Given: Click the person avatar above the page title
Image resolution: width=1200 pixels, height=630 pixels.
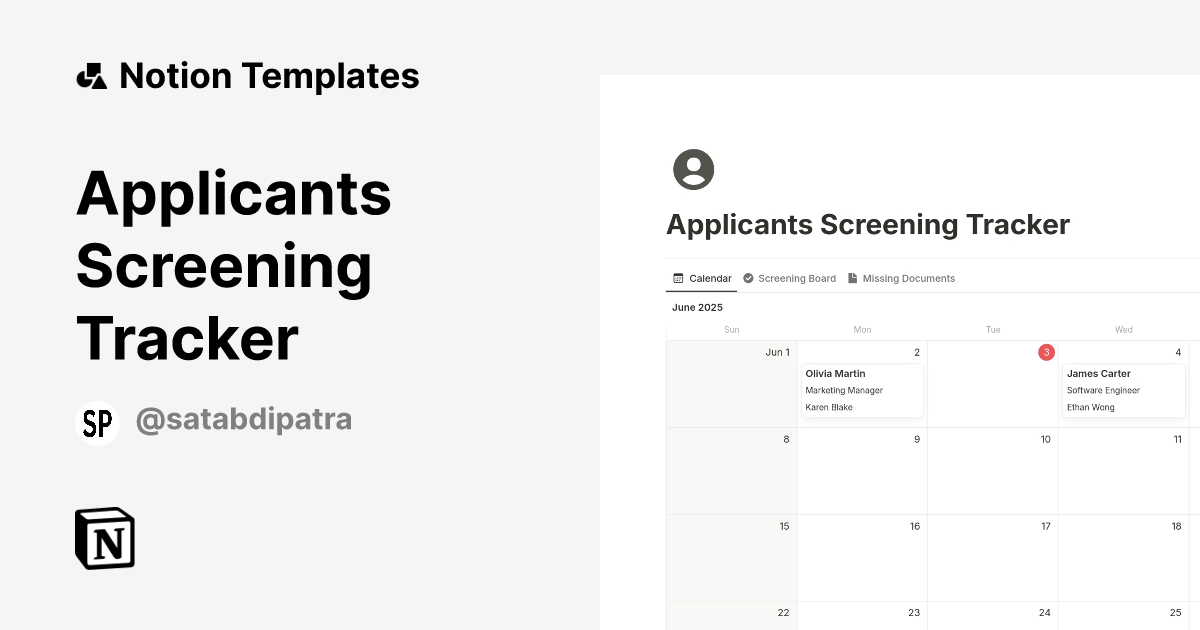Looking at the screenshot, I should point(692,170).
